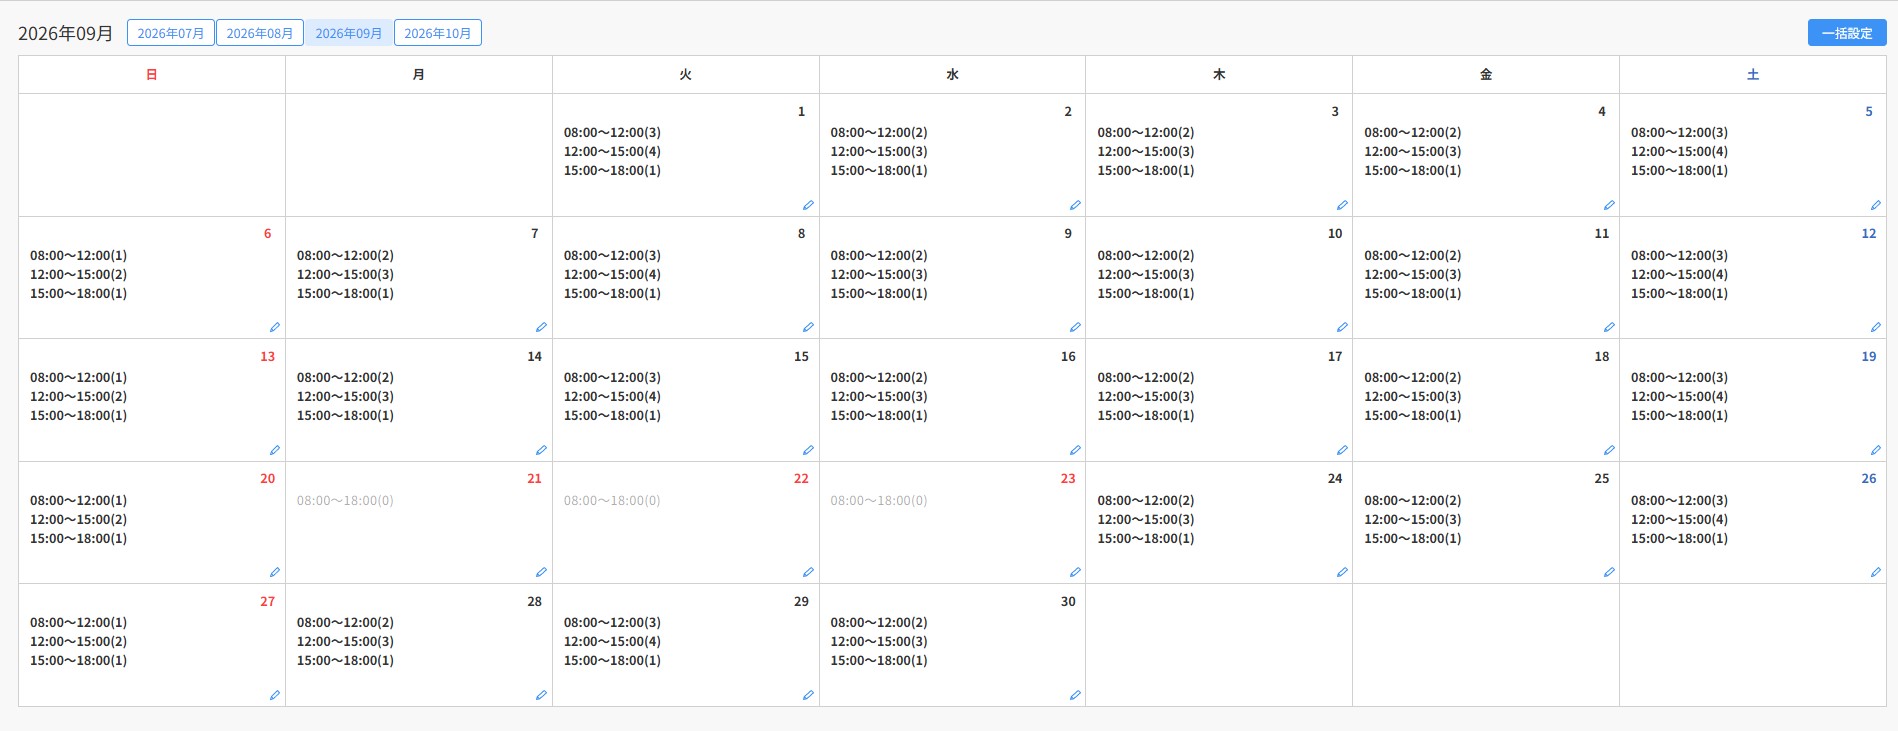Click the 土 column header
Image resolution: width=1898 pixels, height=731 pixels.
[1753, 75]
